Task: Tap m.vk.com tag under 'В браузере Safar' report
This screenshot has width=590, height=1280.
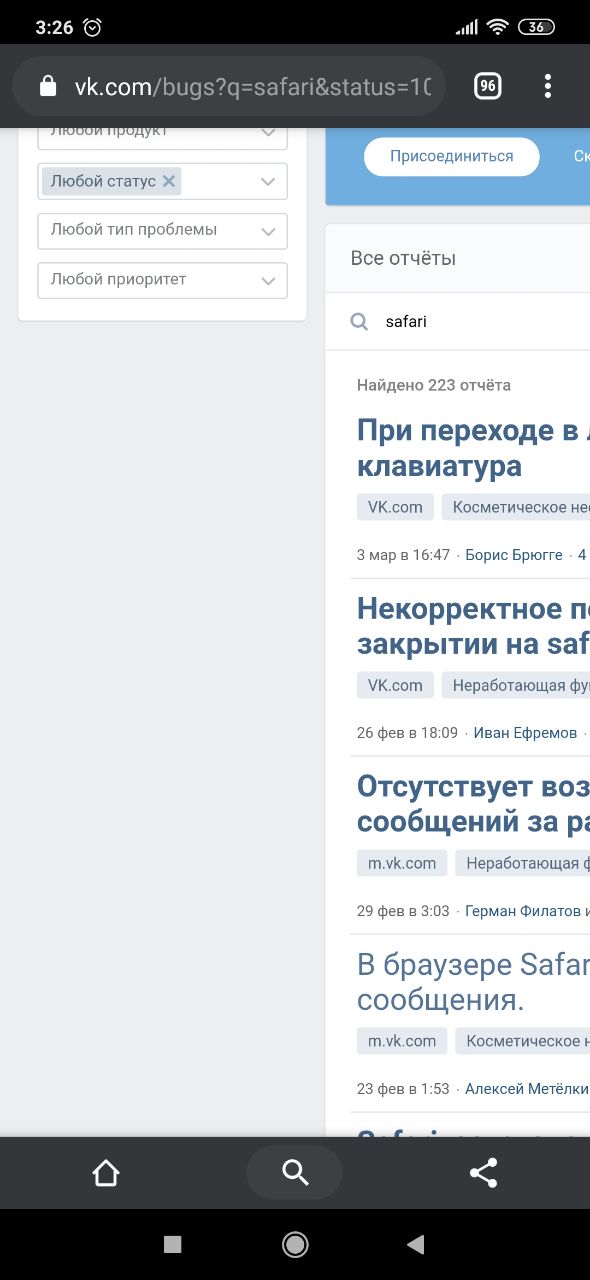Action: [402, 1041]
